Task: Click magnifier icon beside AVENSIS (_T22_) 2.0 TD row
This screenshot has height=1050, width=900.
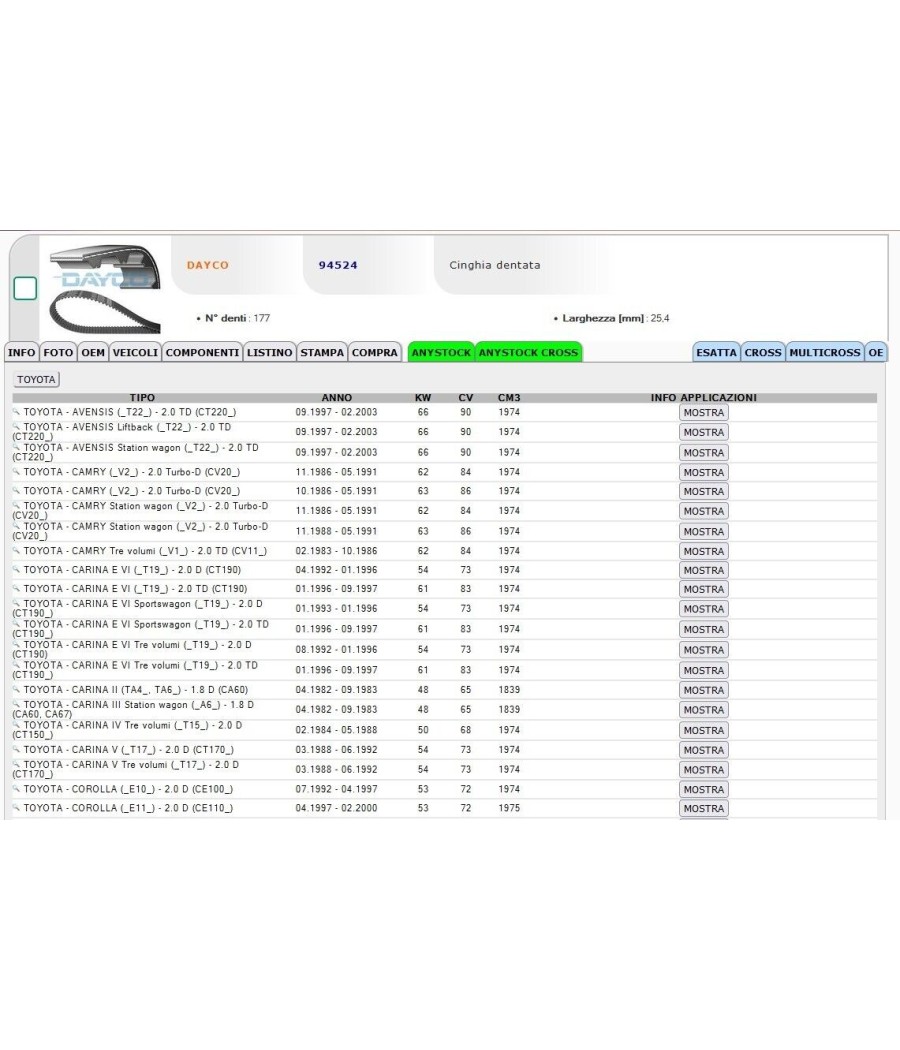Action: point(16,412)
